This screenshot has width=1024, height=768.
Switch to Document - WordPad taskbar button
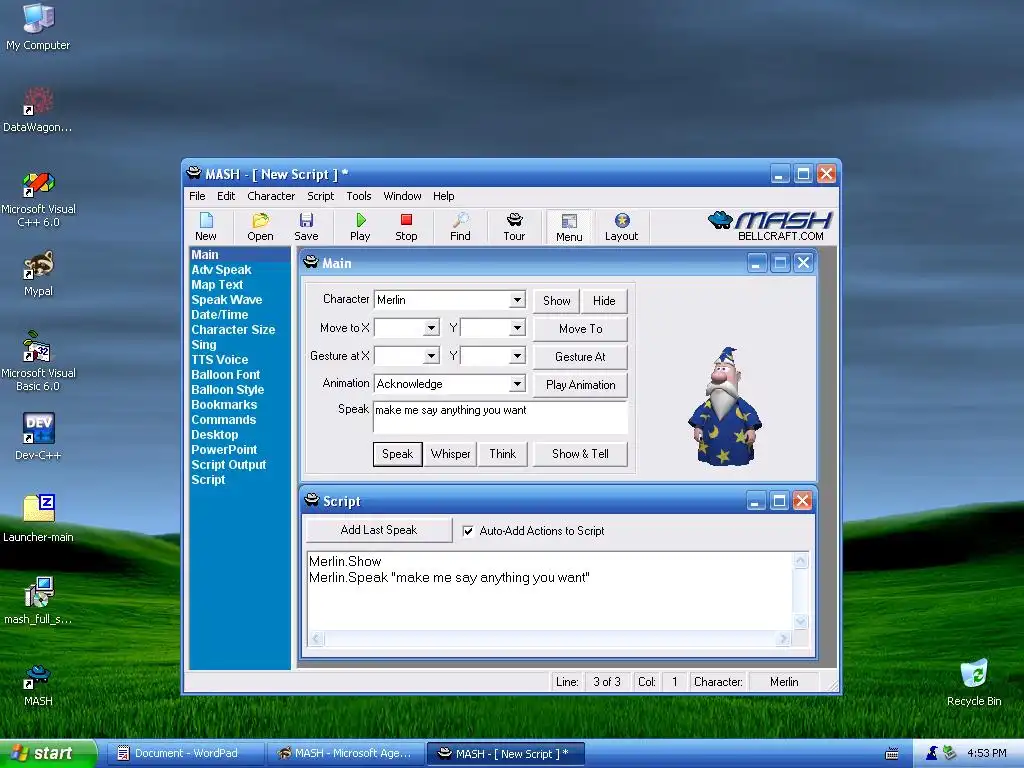coord(185,754)
